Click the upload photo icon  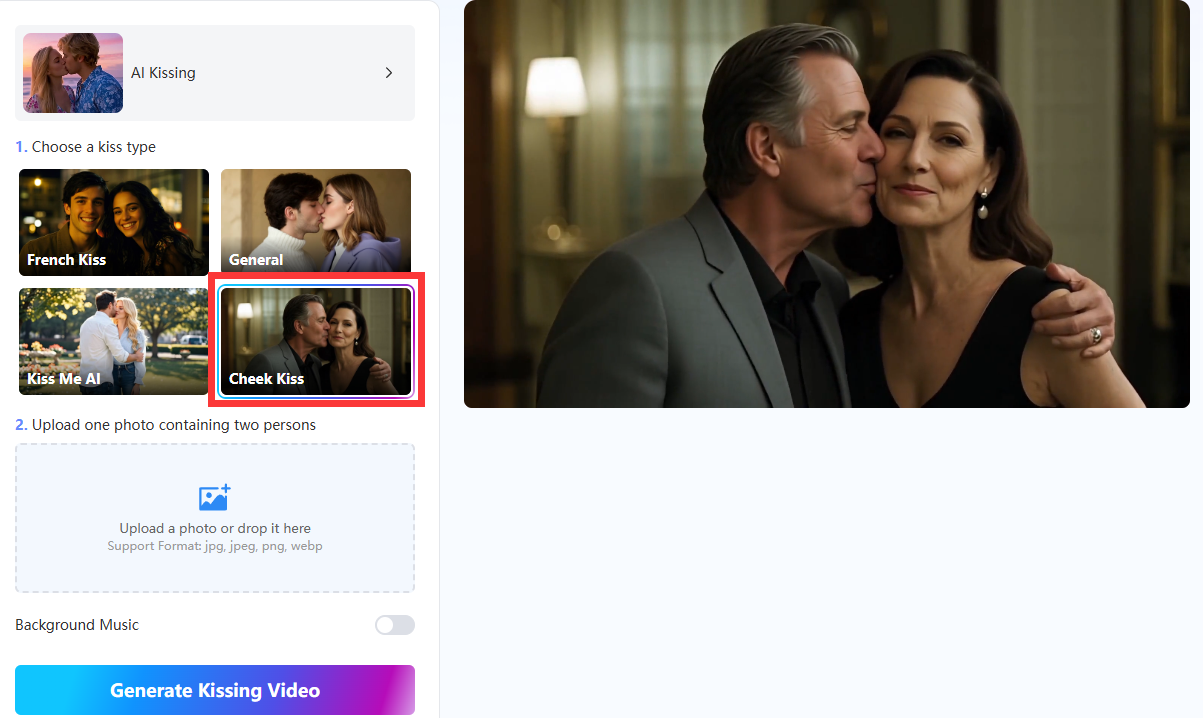[x=214, y=497]
